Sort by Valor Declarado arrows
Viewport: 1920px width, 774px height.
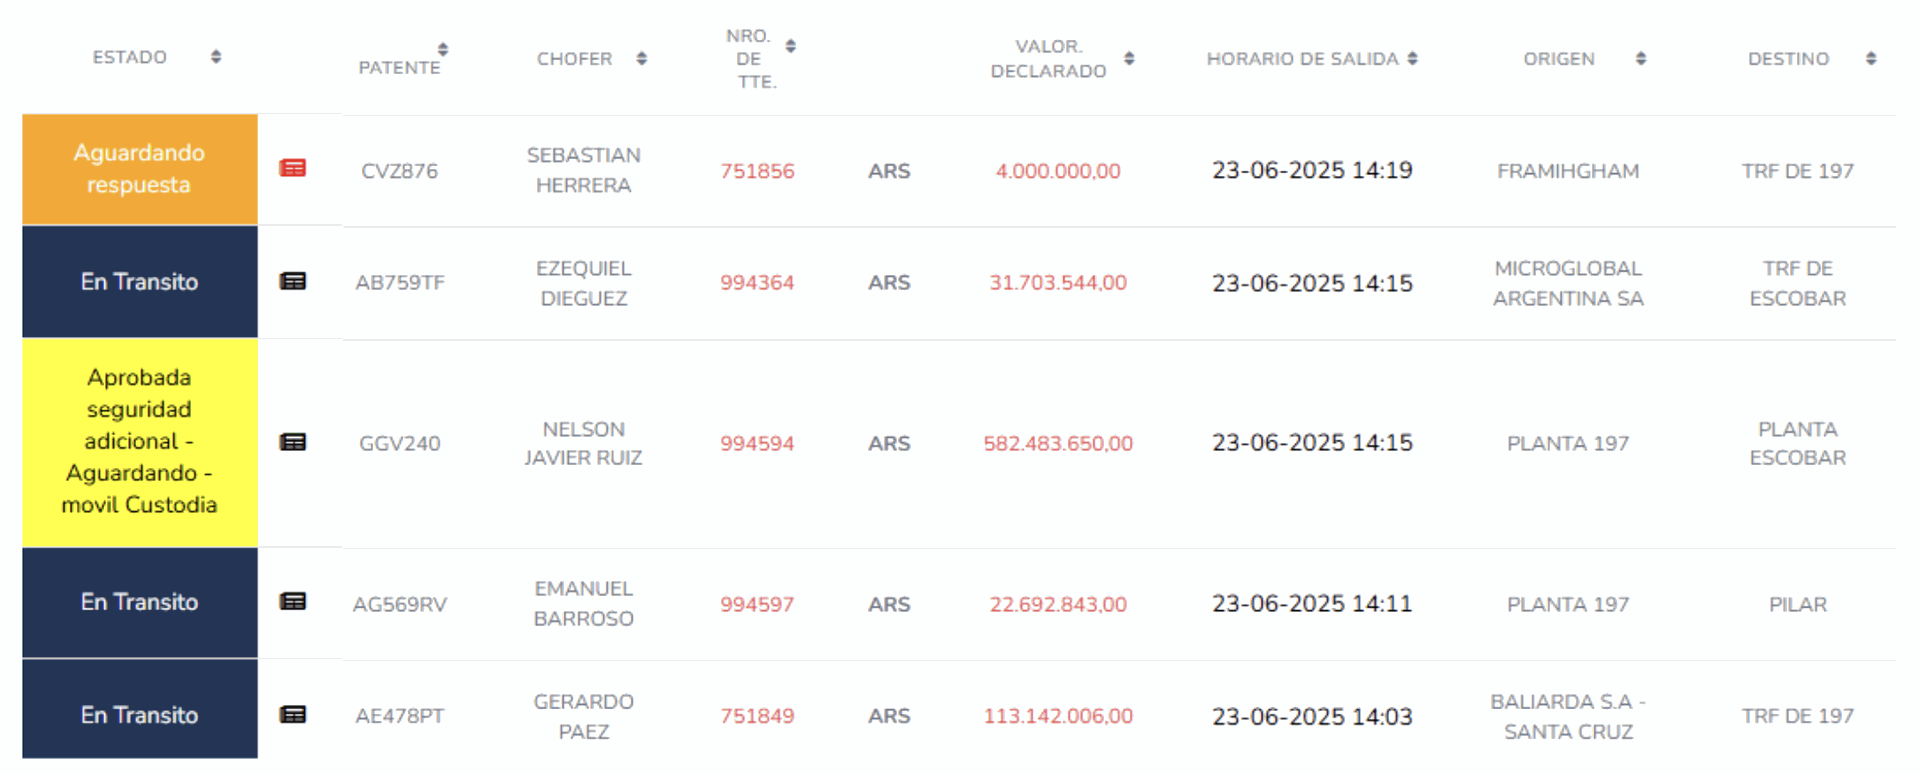1129,59
